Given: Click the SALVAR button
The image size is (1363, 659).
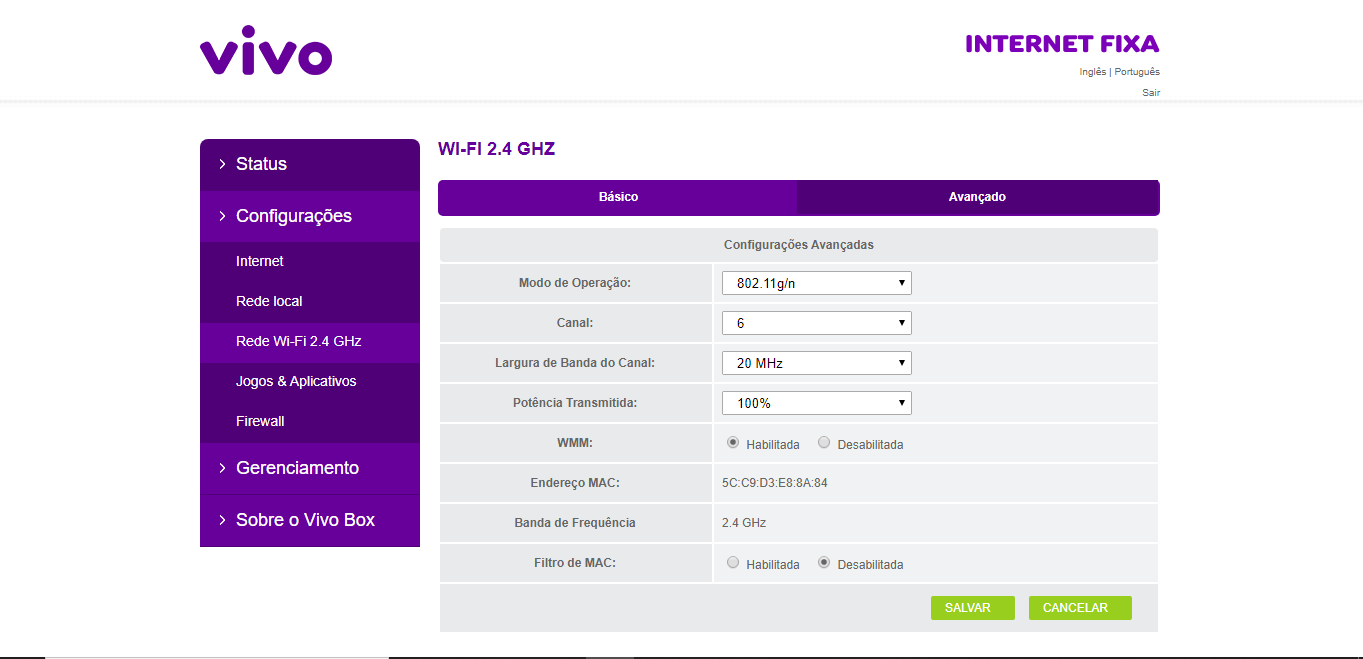Looking at the screenshot, I should pyautogui.click(x=973, y=608).
